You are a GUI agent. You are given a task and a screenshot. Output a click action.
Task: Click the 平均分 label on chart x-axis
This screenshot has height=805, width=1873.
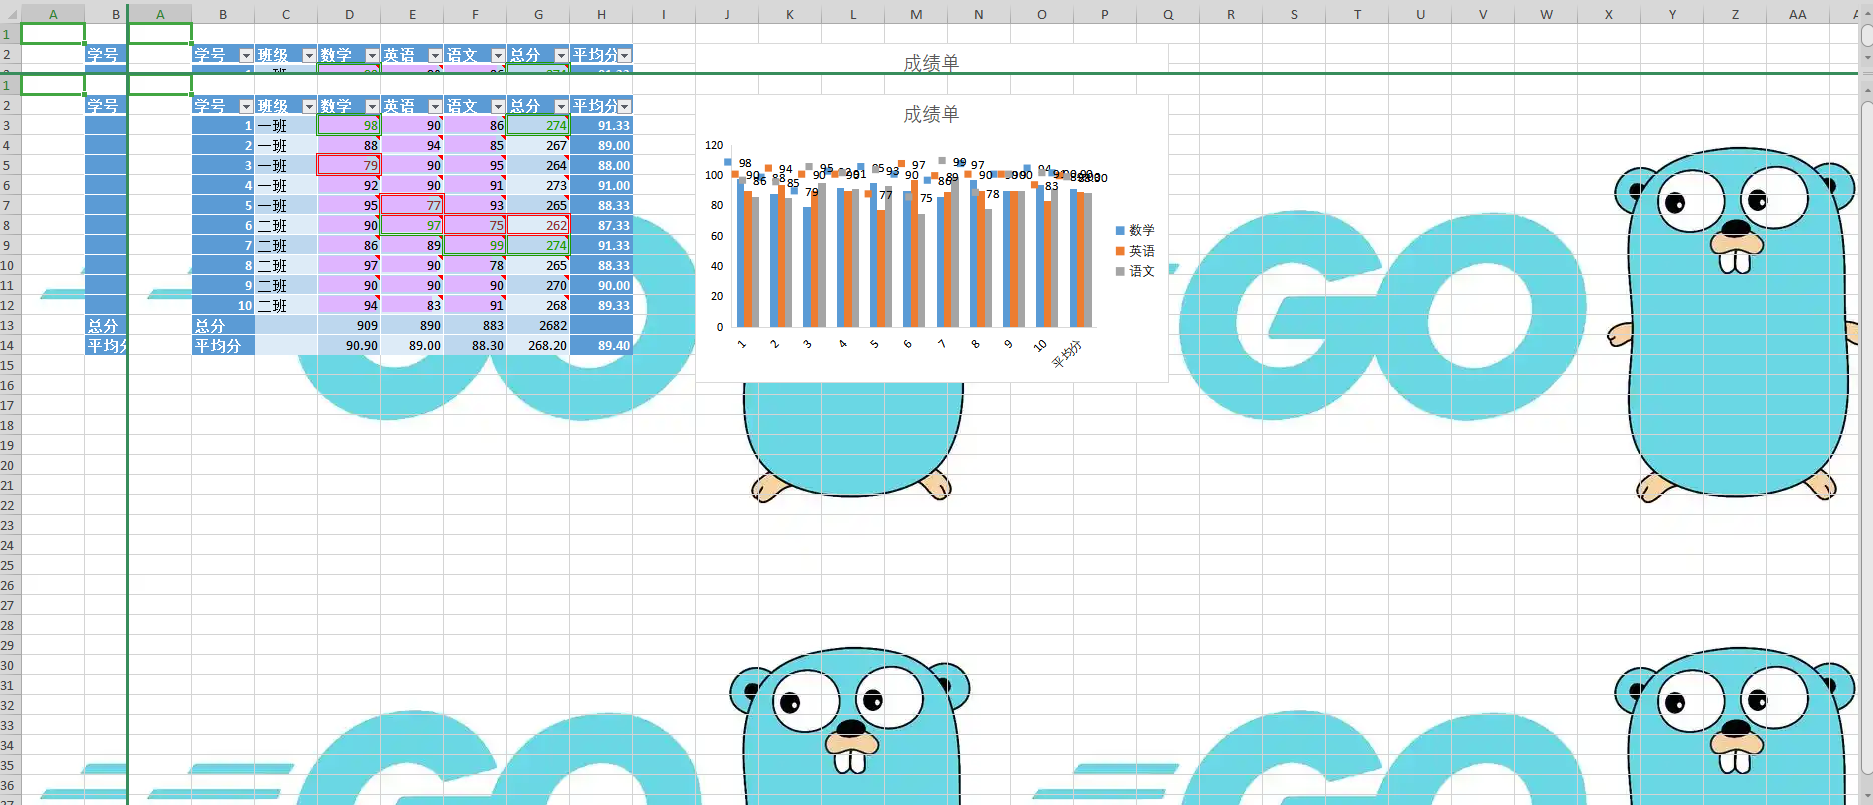(x=1067, y=354)
